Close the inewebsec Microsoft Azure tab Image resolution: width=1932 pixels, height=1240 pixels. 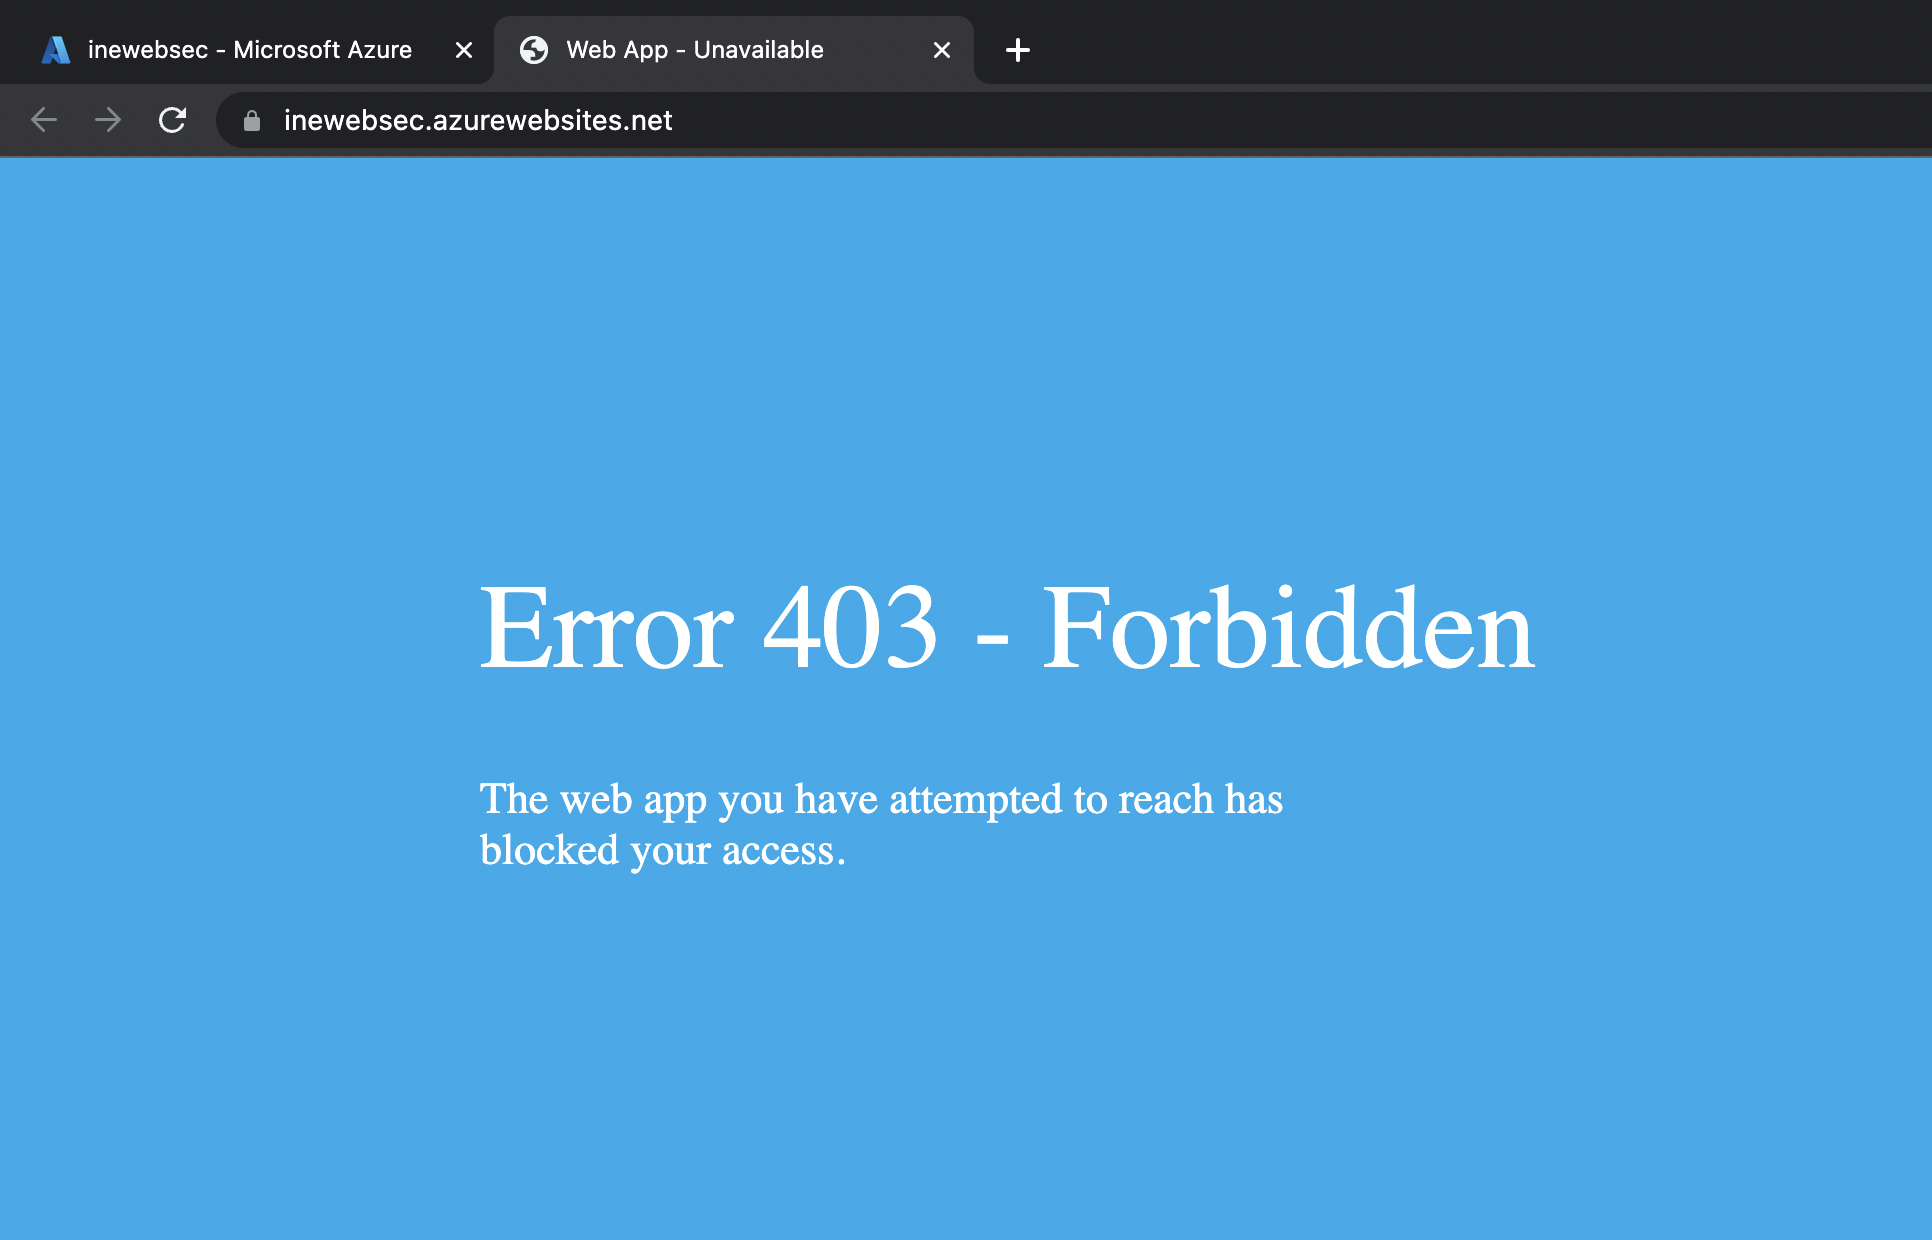[x=464, y=50]
